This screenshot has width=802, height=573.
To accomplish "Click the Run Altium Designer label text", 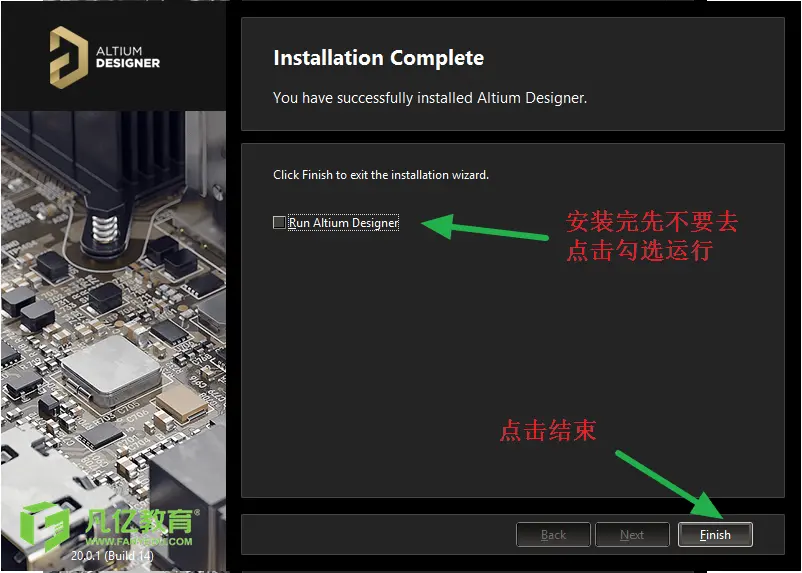I will (343, 223).
